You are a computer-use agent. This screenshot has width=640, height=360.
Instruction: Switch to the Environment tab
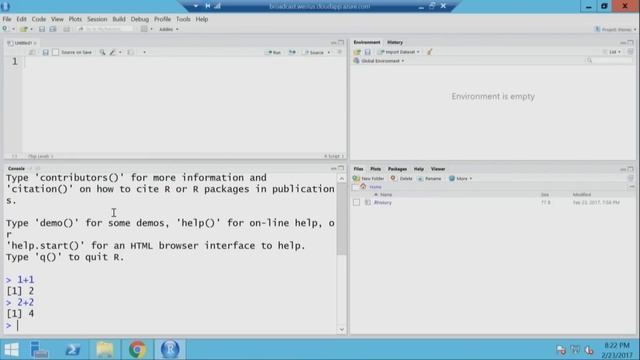367,42
